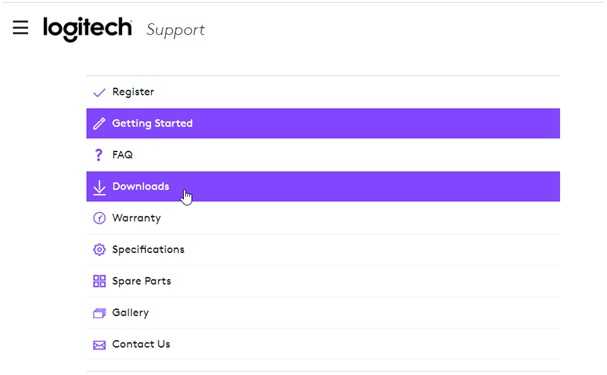607x375 pixels.
Task: Click the Warranty circle icon
Action: click(99, 218)
